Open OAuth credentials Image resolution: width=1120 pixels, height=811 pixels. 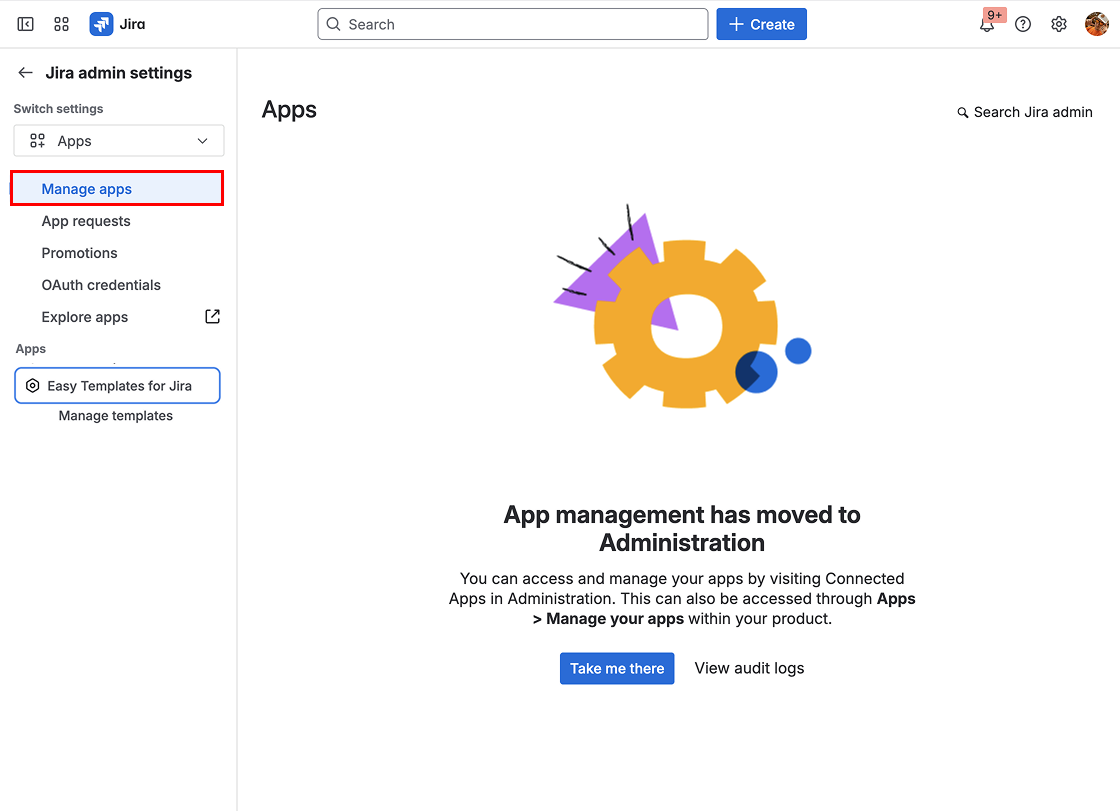pos(101,284)
